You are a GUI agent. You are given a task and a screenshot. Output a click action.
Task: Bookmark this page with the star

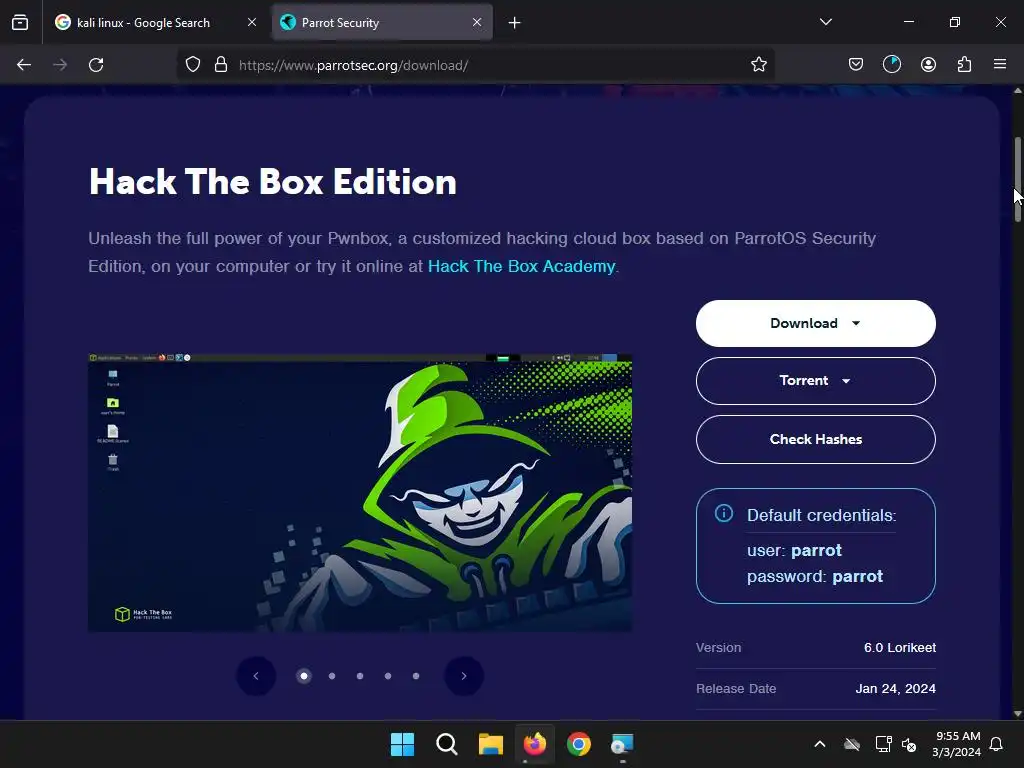758,65
